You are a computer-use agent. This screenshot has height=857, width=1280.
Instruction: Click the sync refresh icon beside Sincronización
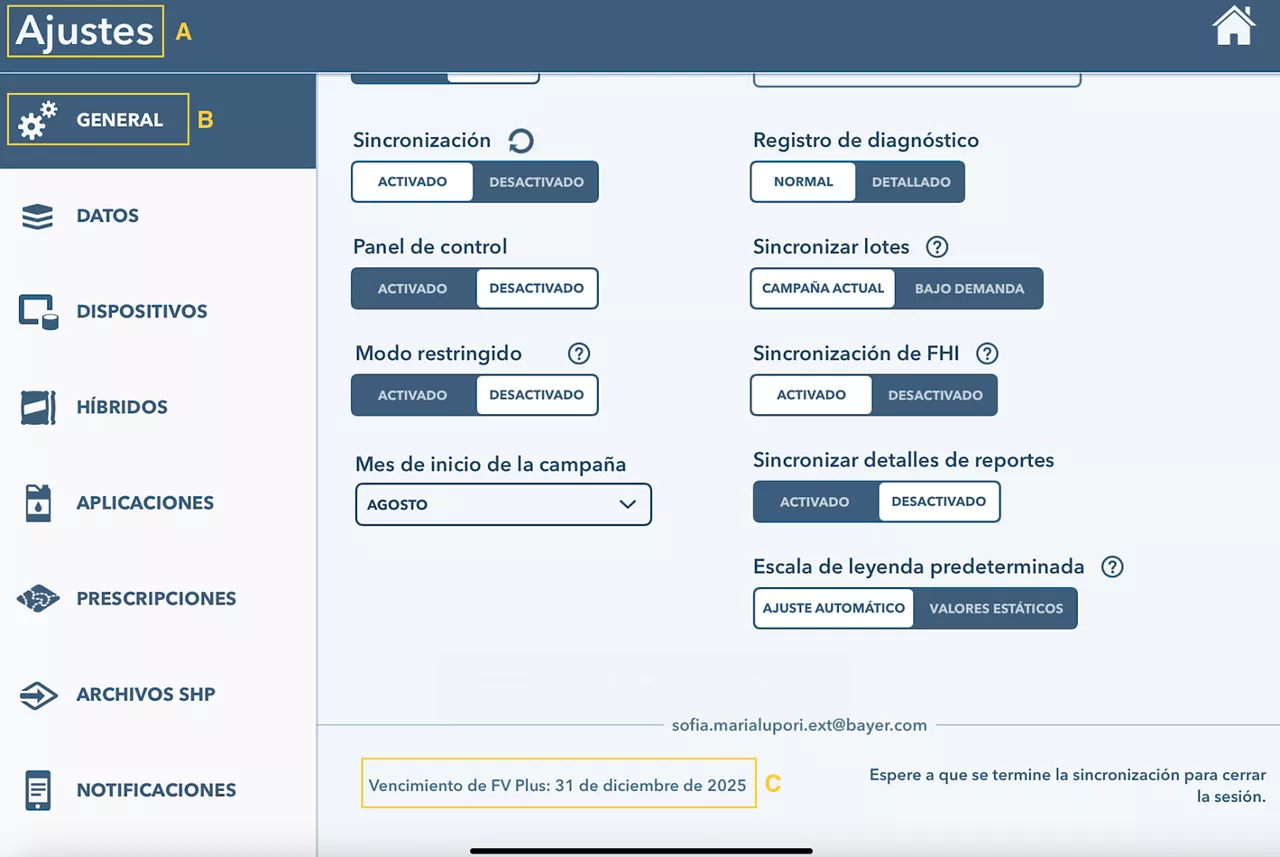520,140
